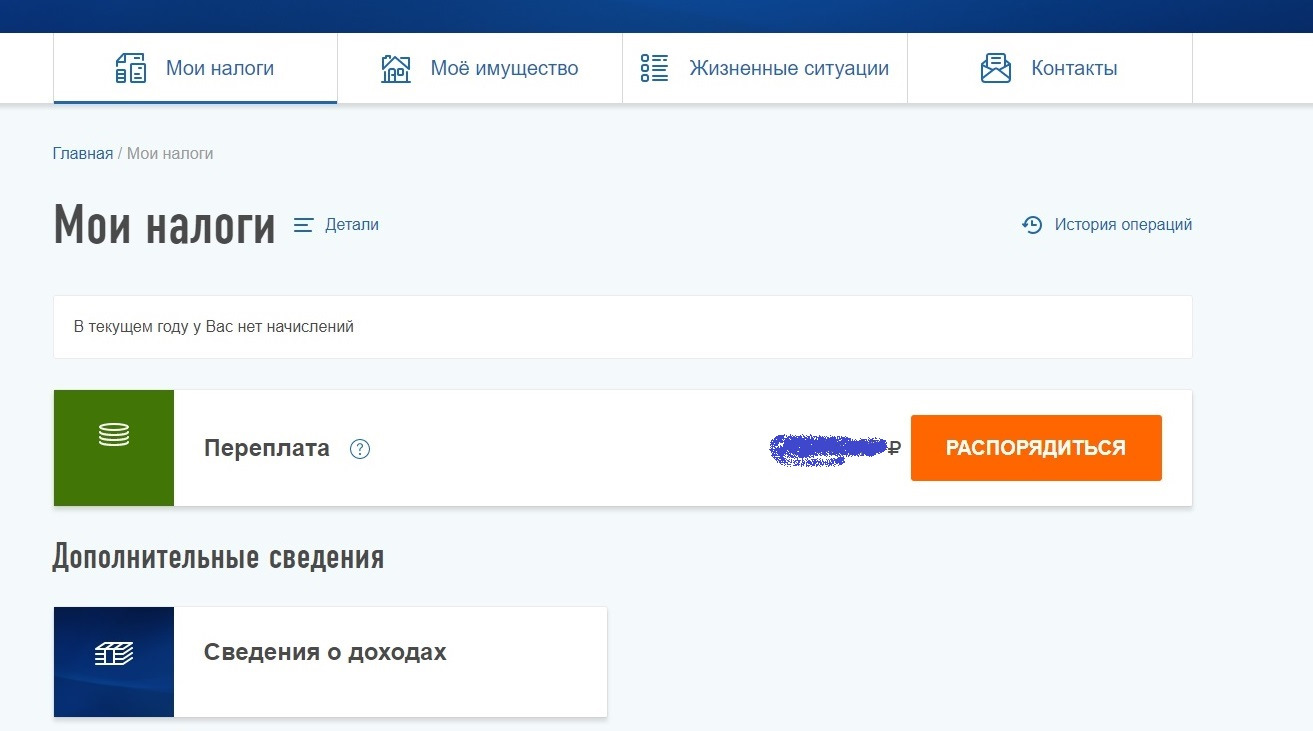This screenshot has height=731, width=1313.
Task: Click the Дополнительные сведения heading
Action: click(x=218, y=557)
